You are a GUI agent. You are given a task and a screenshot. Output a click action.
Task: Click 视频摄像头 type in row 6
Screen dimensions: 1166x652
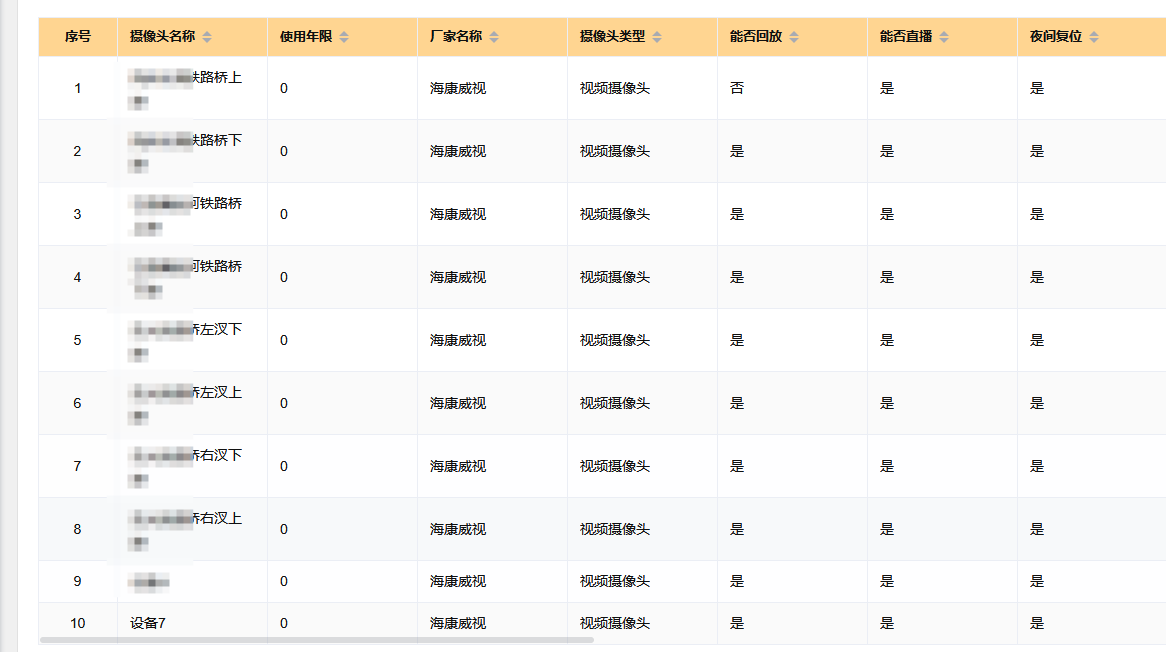615,403
